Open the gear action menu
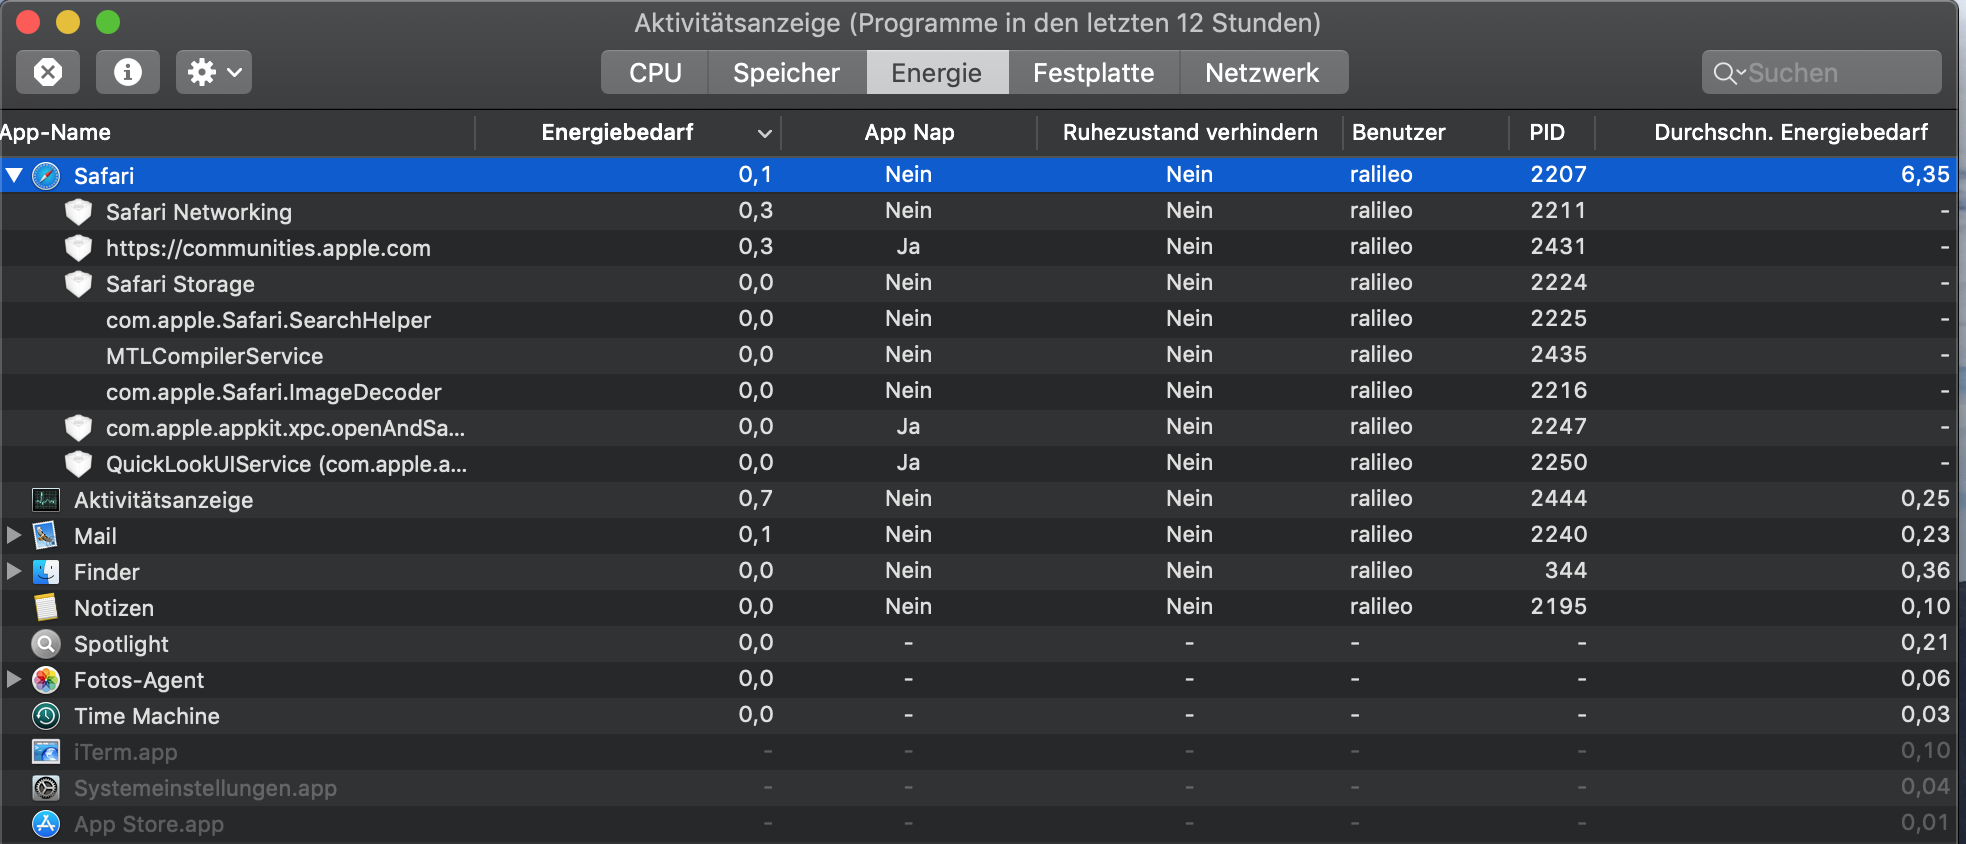1966x844 pixels. click(x=213, y=72)
